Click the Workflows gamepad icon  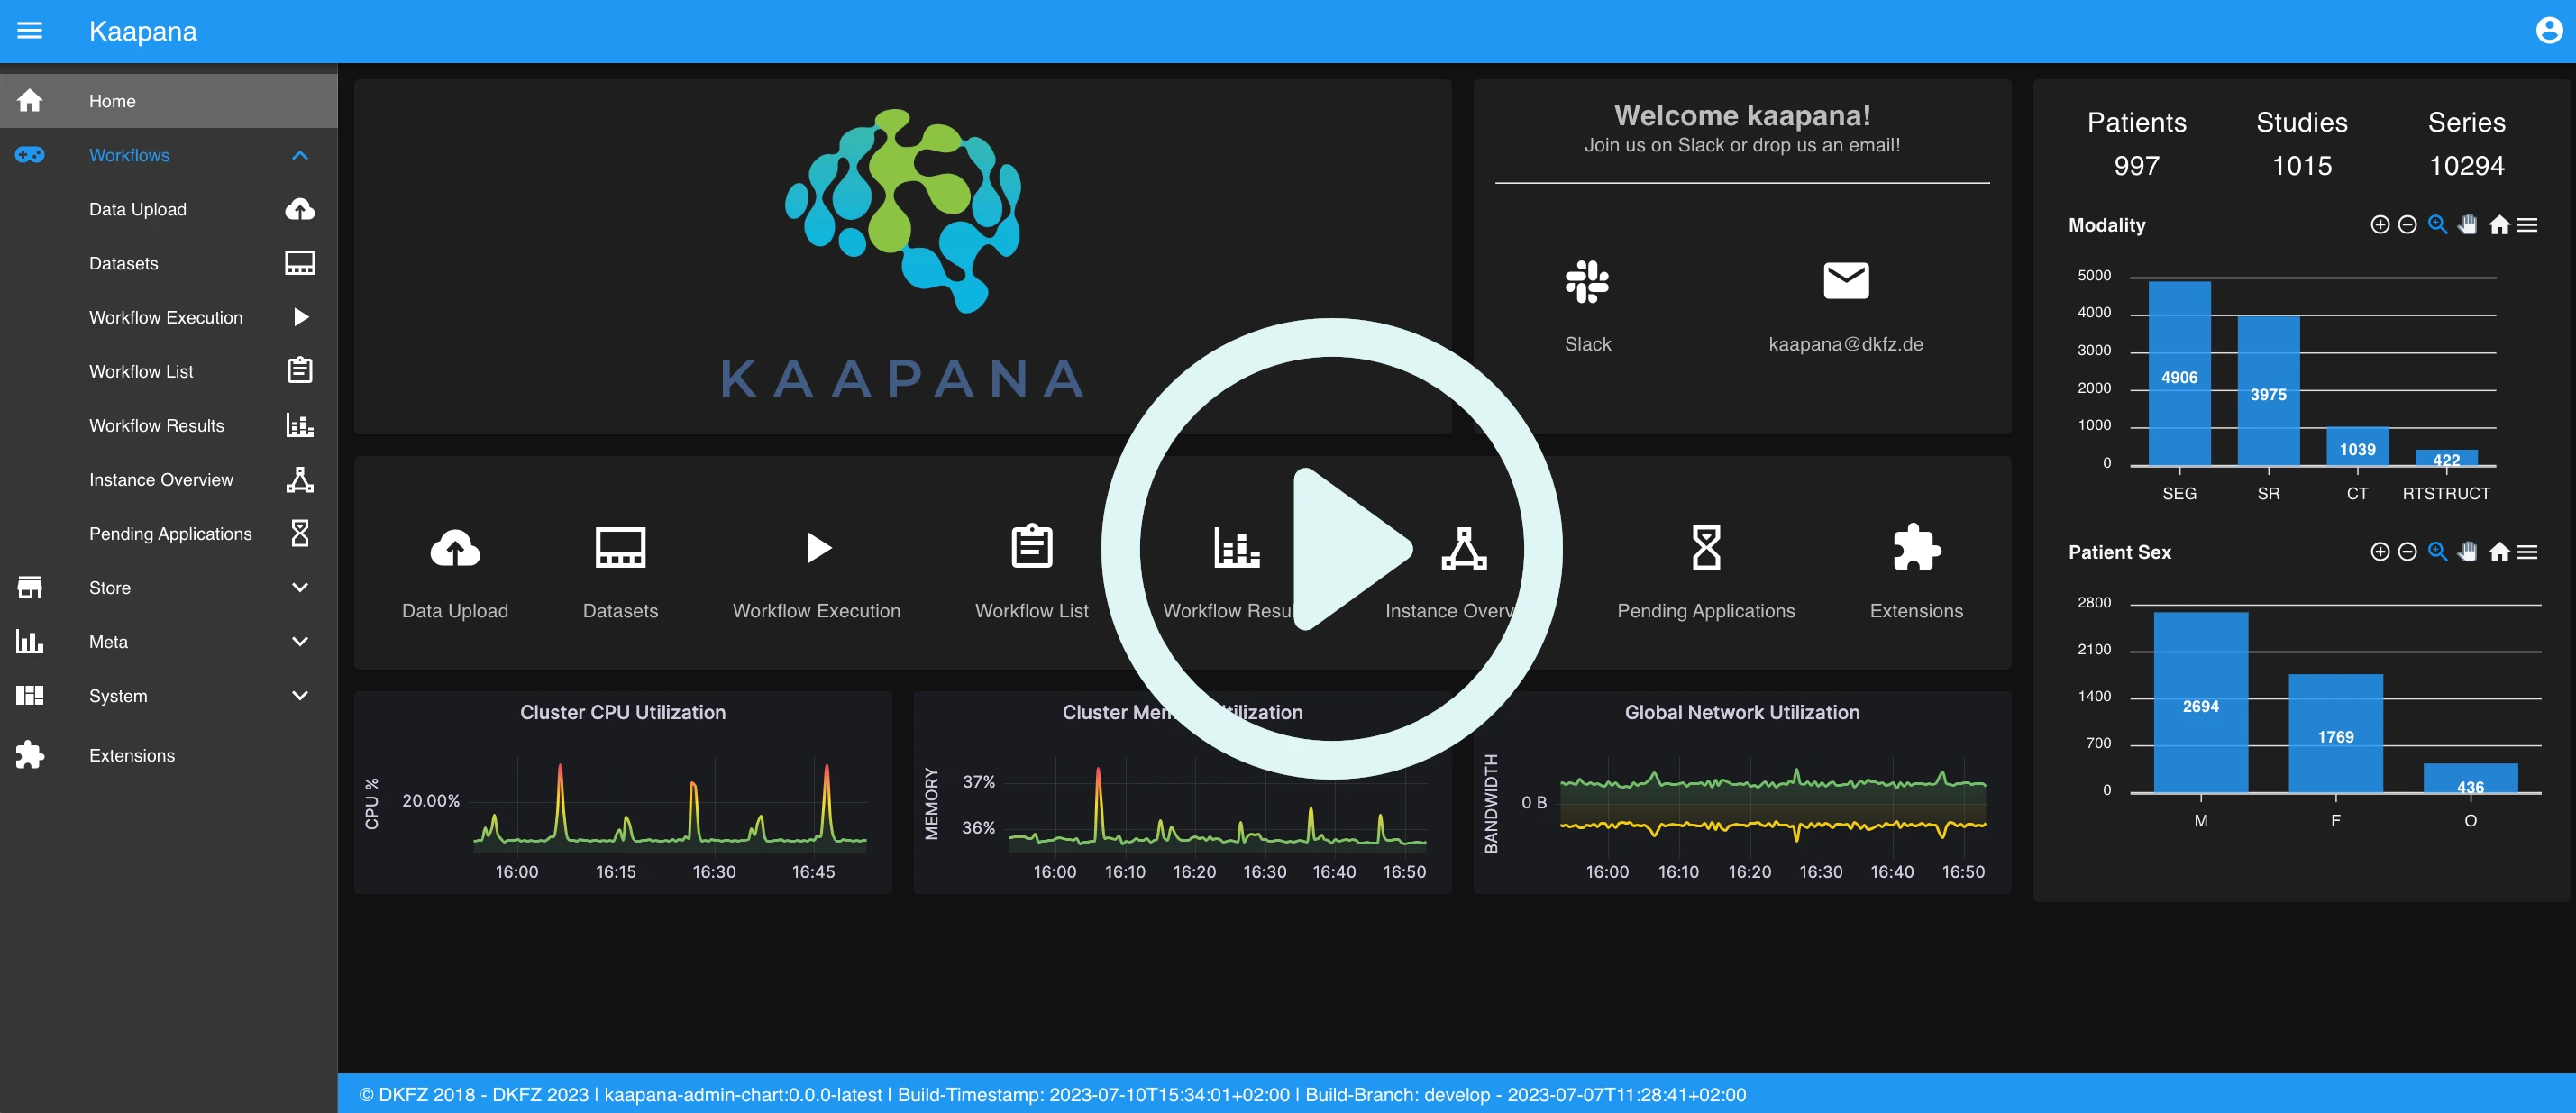(30, 155)
